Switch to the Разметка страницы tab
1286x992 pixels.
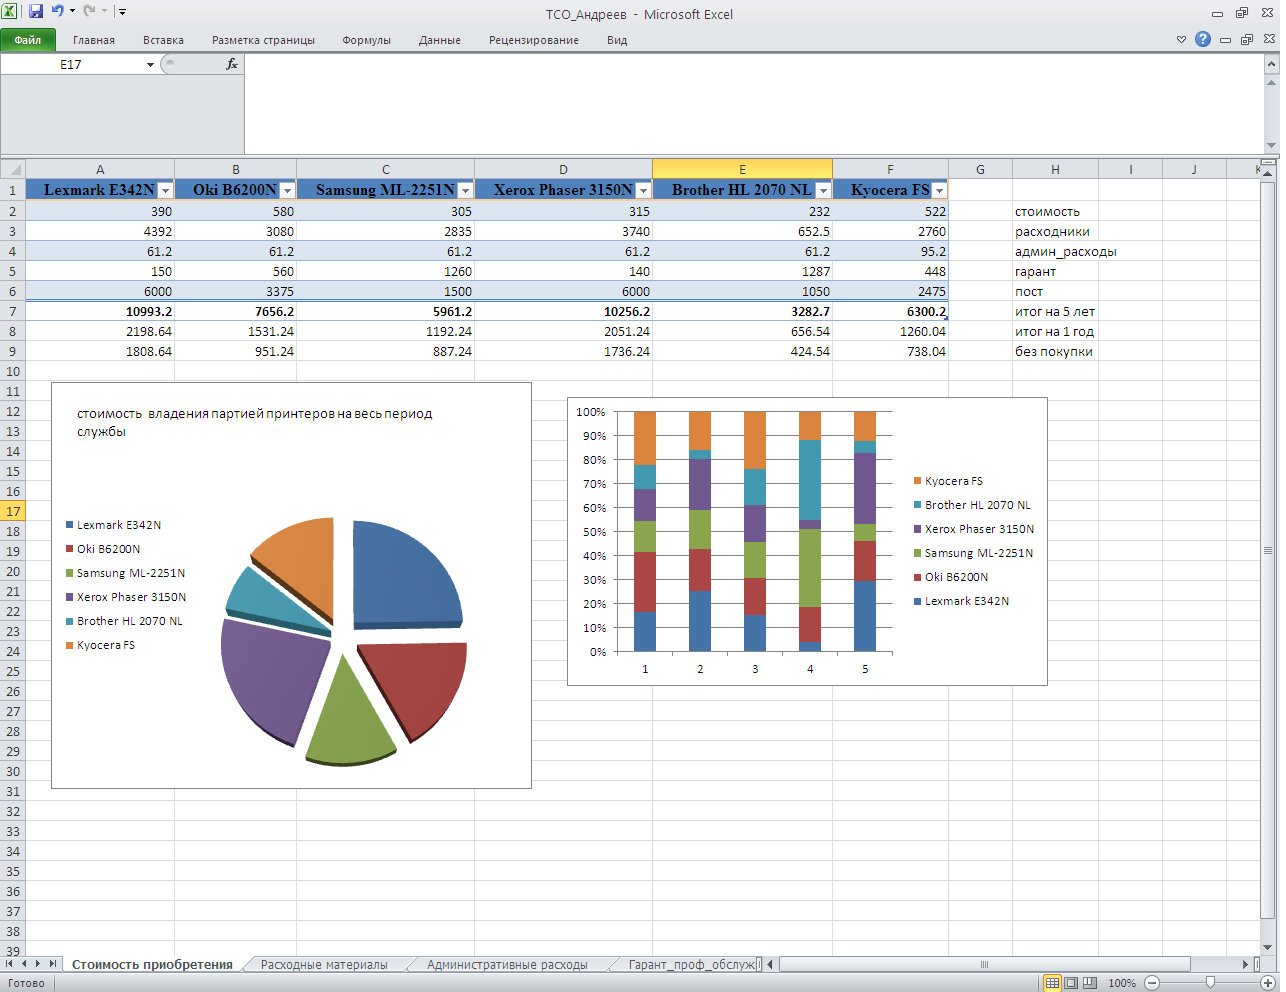263,40
